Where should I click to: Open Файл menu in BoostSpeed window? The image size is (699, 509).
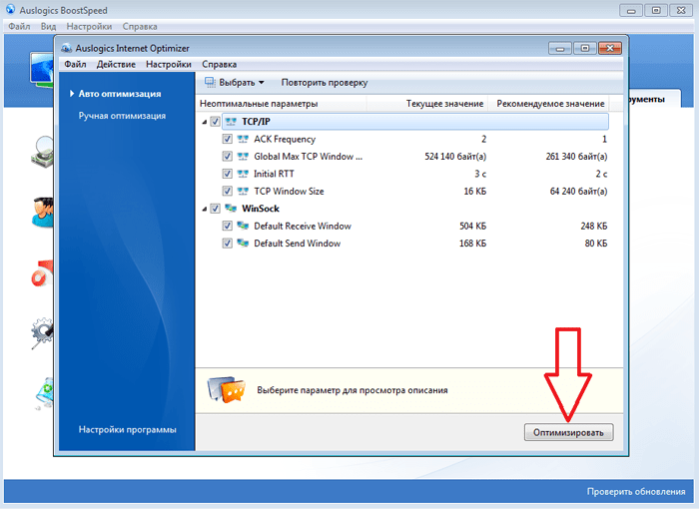click(x=19, y=27)
